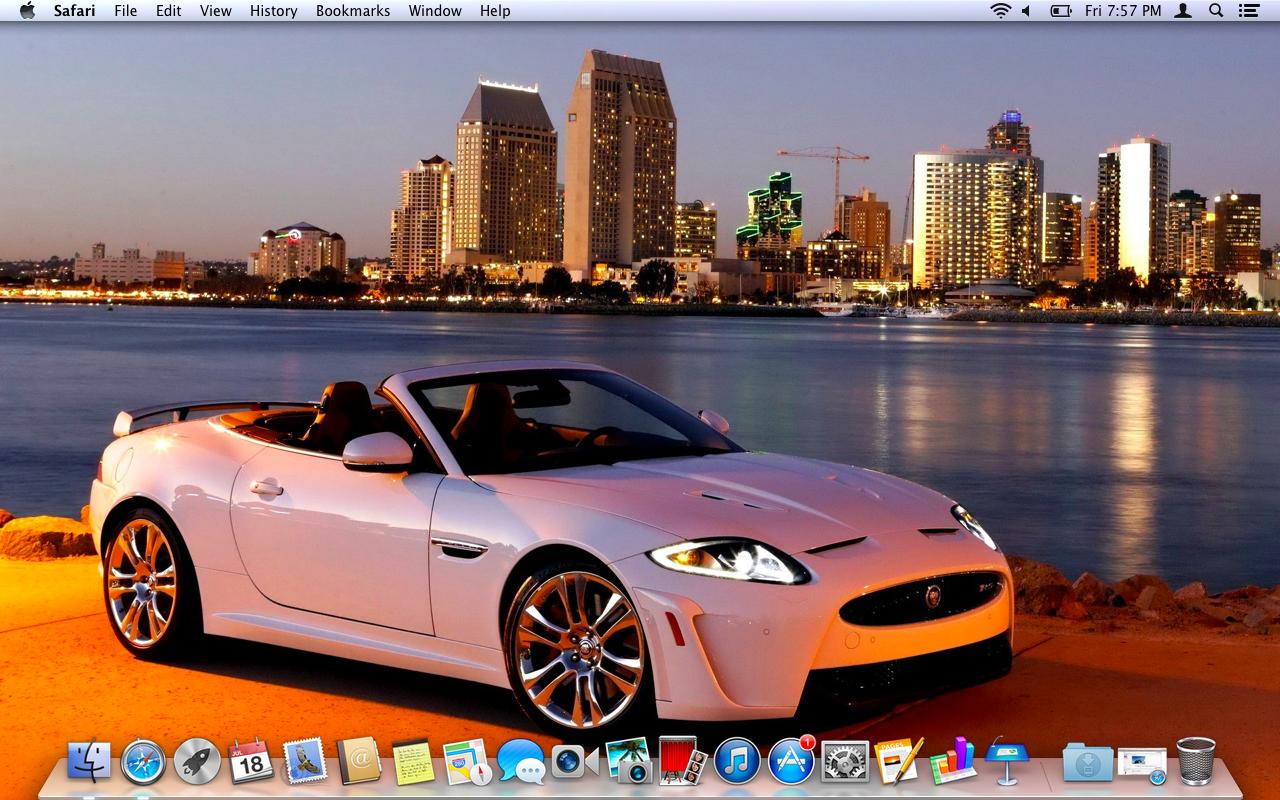Open Contacts address book icon
This screenshot has width=1280, height=800.
click(359, 761)
